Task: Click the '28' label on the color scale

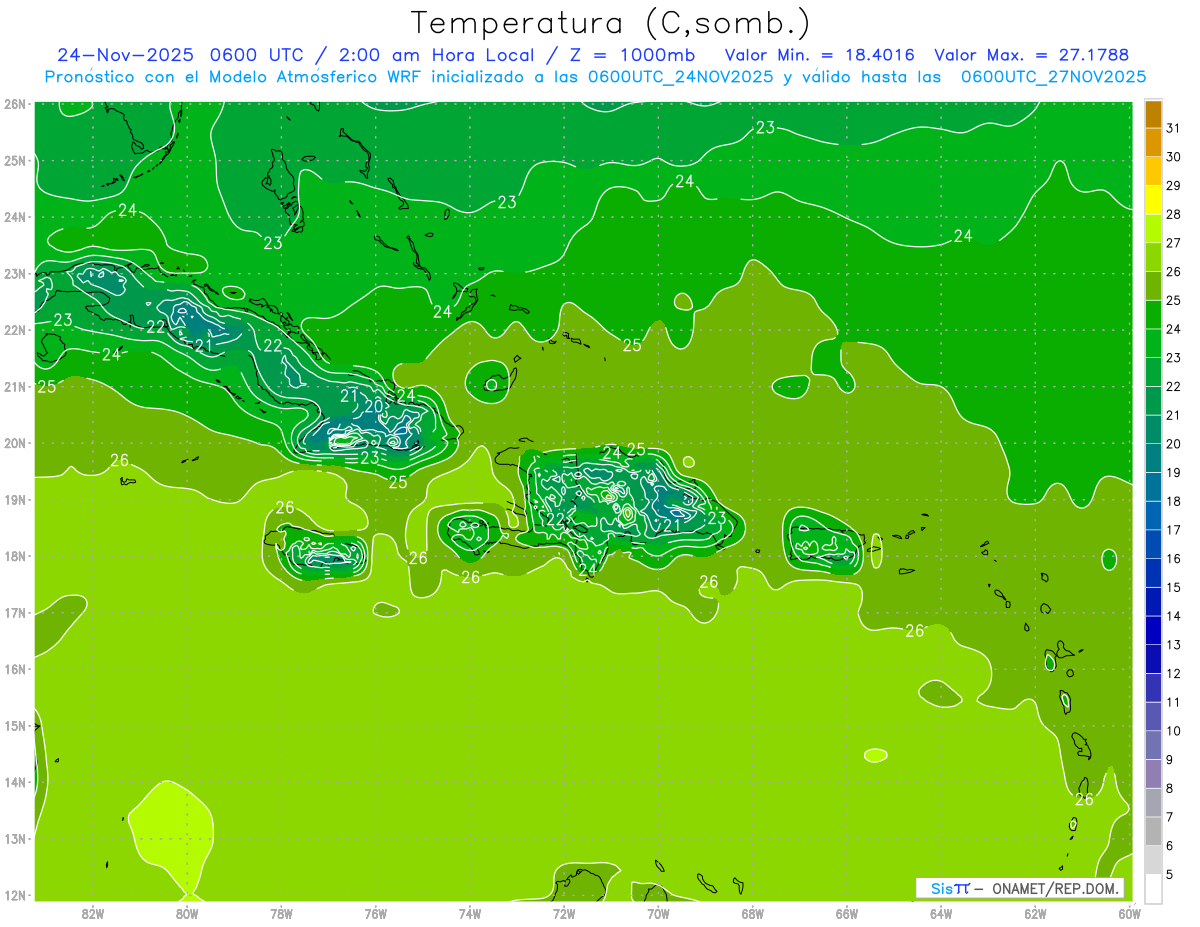Action: tap(1174, 214)
